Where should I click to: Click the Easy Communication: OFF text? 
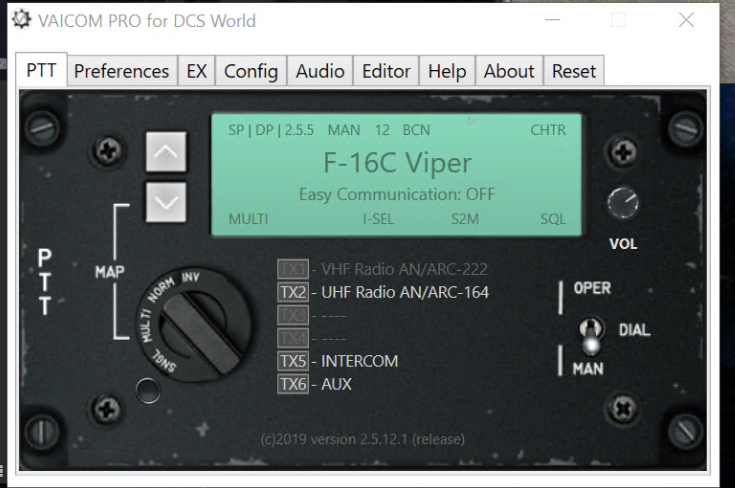[x=397, y=194]
